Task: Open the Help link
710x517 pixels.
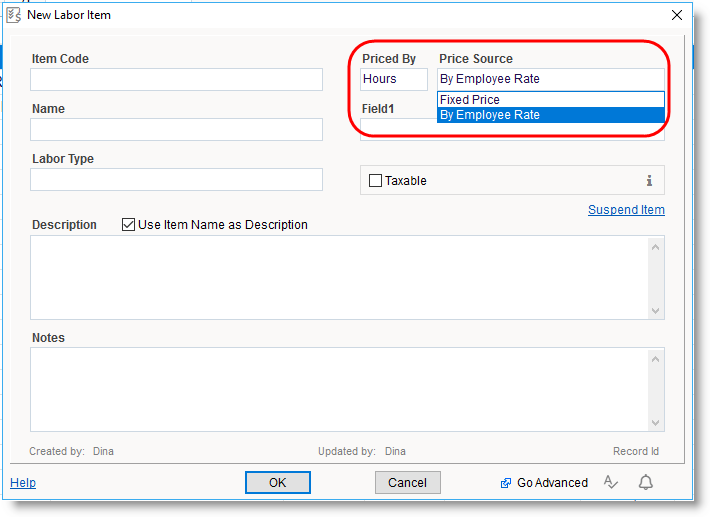Action: (23, 483)
